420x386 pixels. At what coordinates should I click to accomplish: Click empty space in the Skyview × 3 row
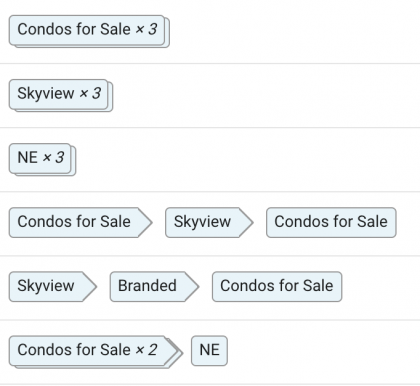click(267, 95)
